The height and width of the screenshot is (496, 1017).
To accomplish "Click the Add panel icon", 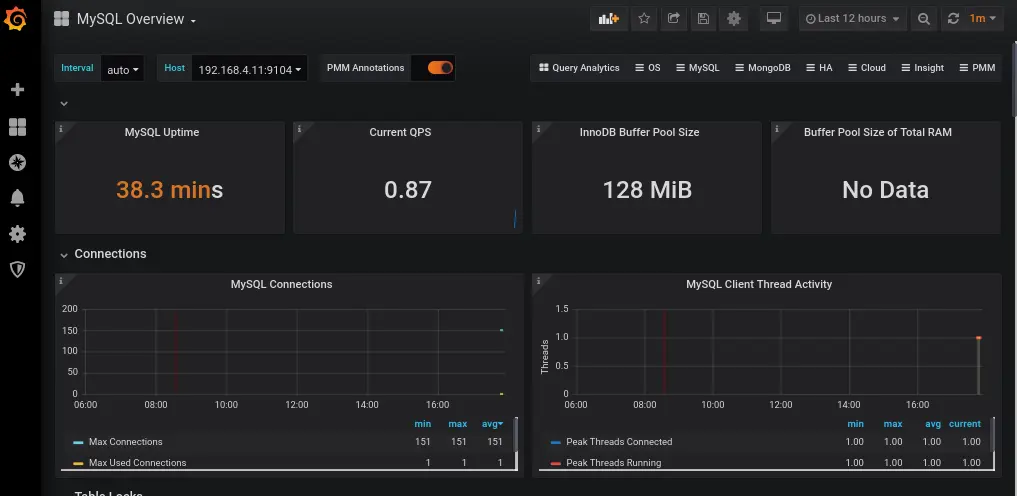I will tap(608, 19).
